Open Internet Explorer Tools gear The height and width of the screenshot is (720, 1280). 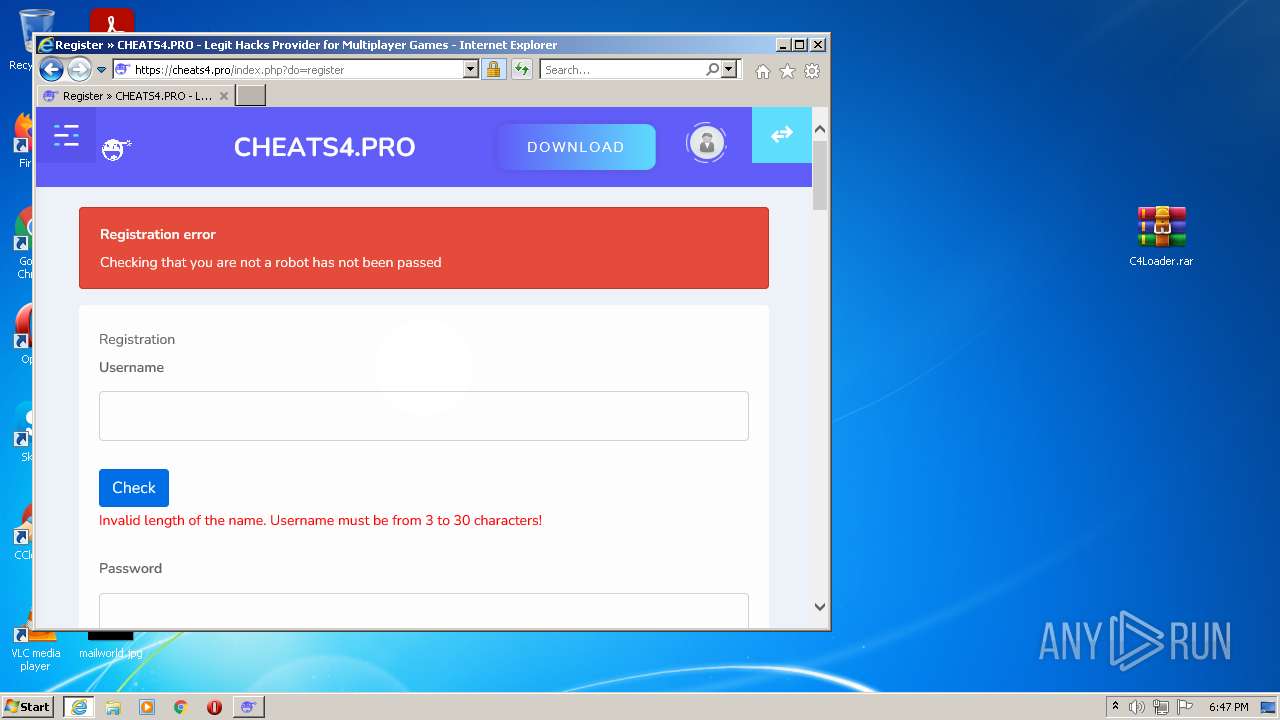812,71
